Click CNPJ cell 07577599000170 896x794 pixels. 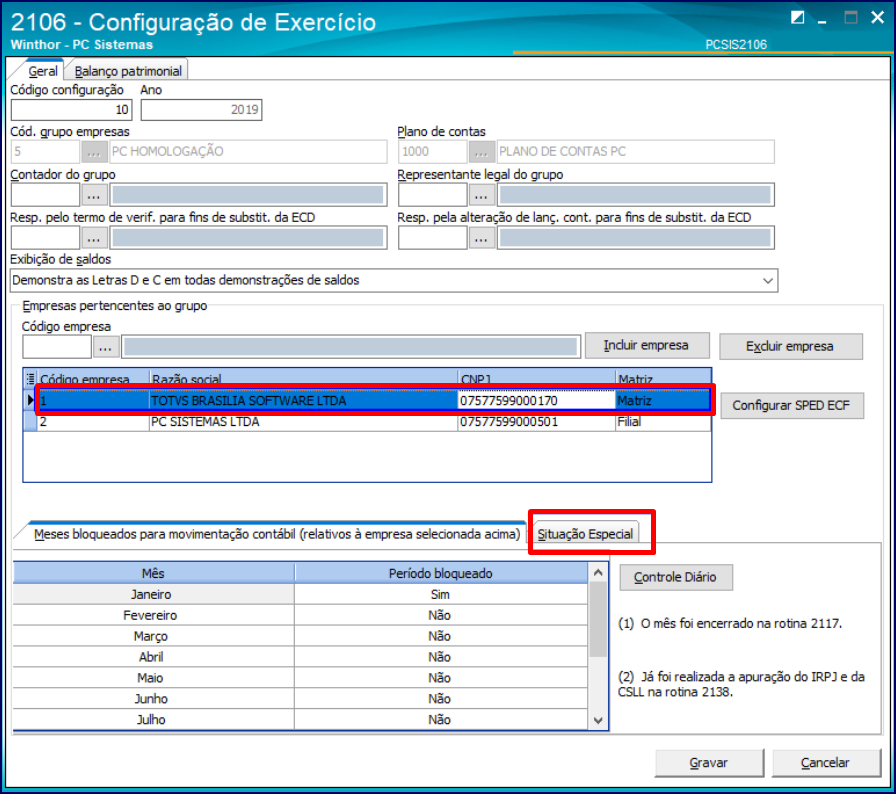(536, 400)
